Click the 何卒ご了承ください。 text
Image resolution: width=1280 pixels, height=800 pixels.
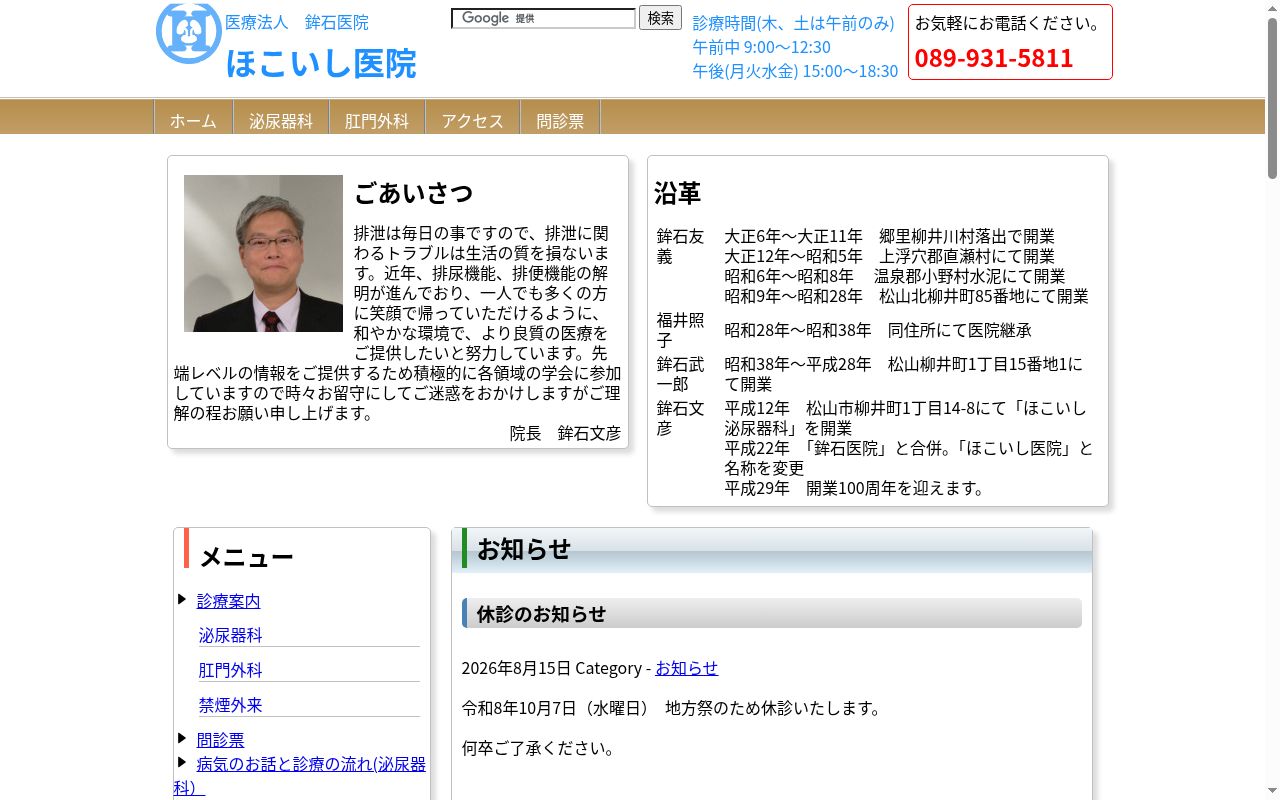[540, 748]
